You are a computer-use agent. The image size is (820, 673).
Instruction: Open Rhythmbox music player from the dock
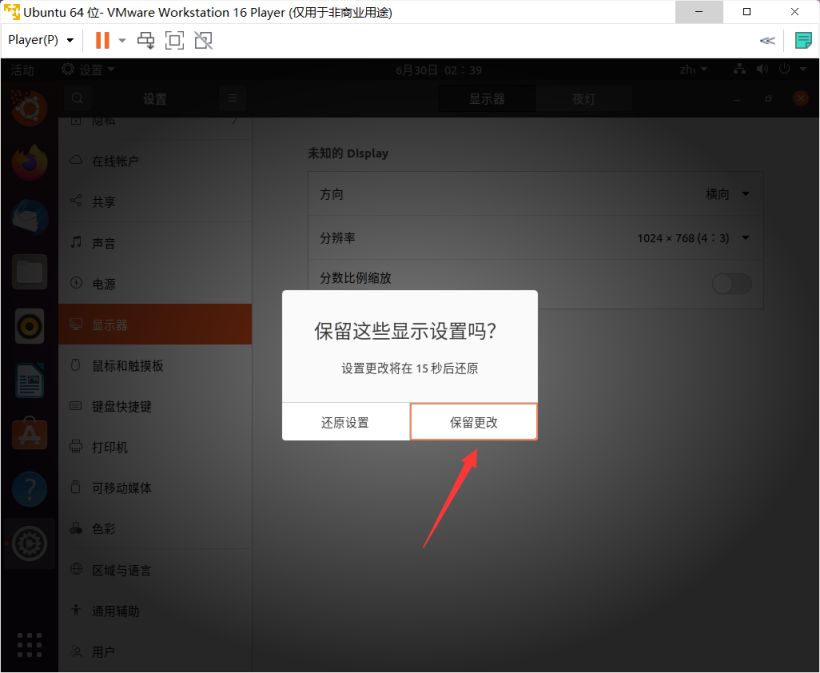pyautogui.click(x=29, y=325)
